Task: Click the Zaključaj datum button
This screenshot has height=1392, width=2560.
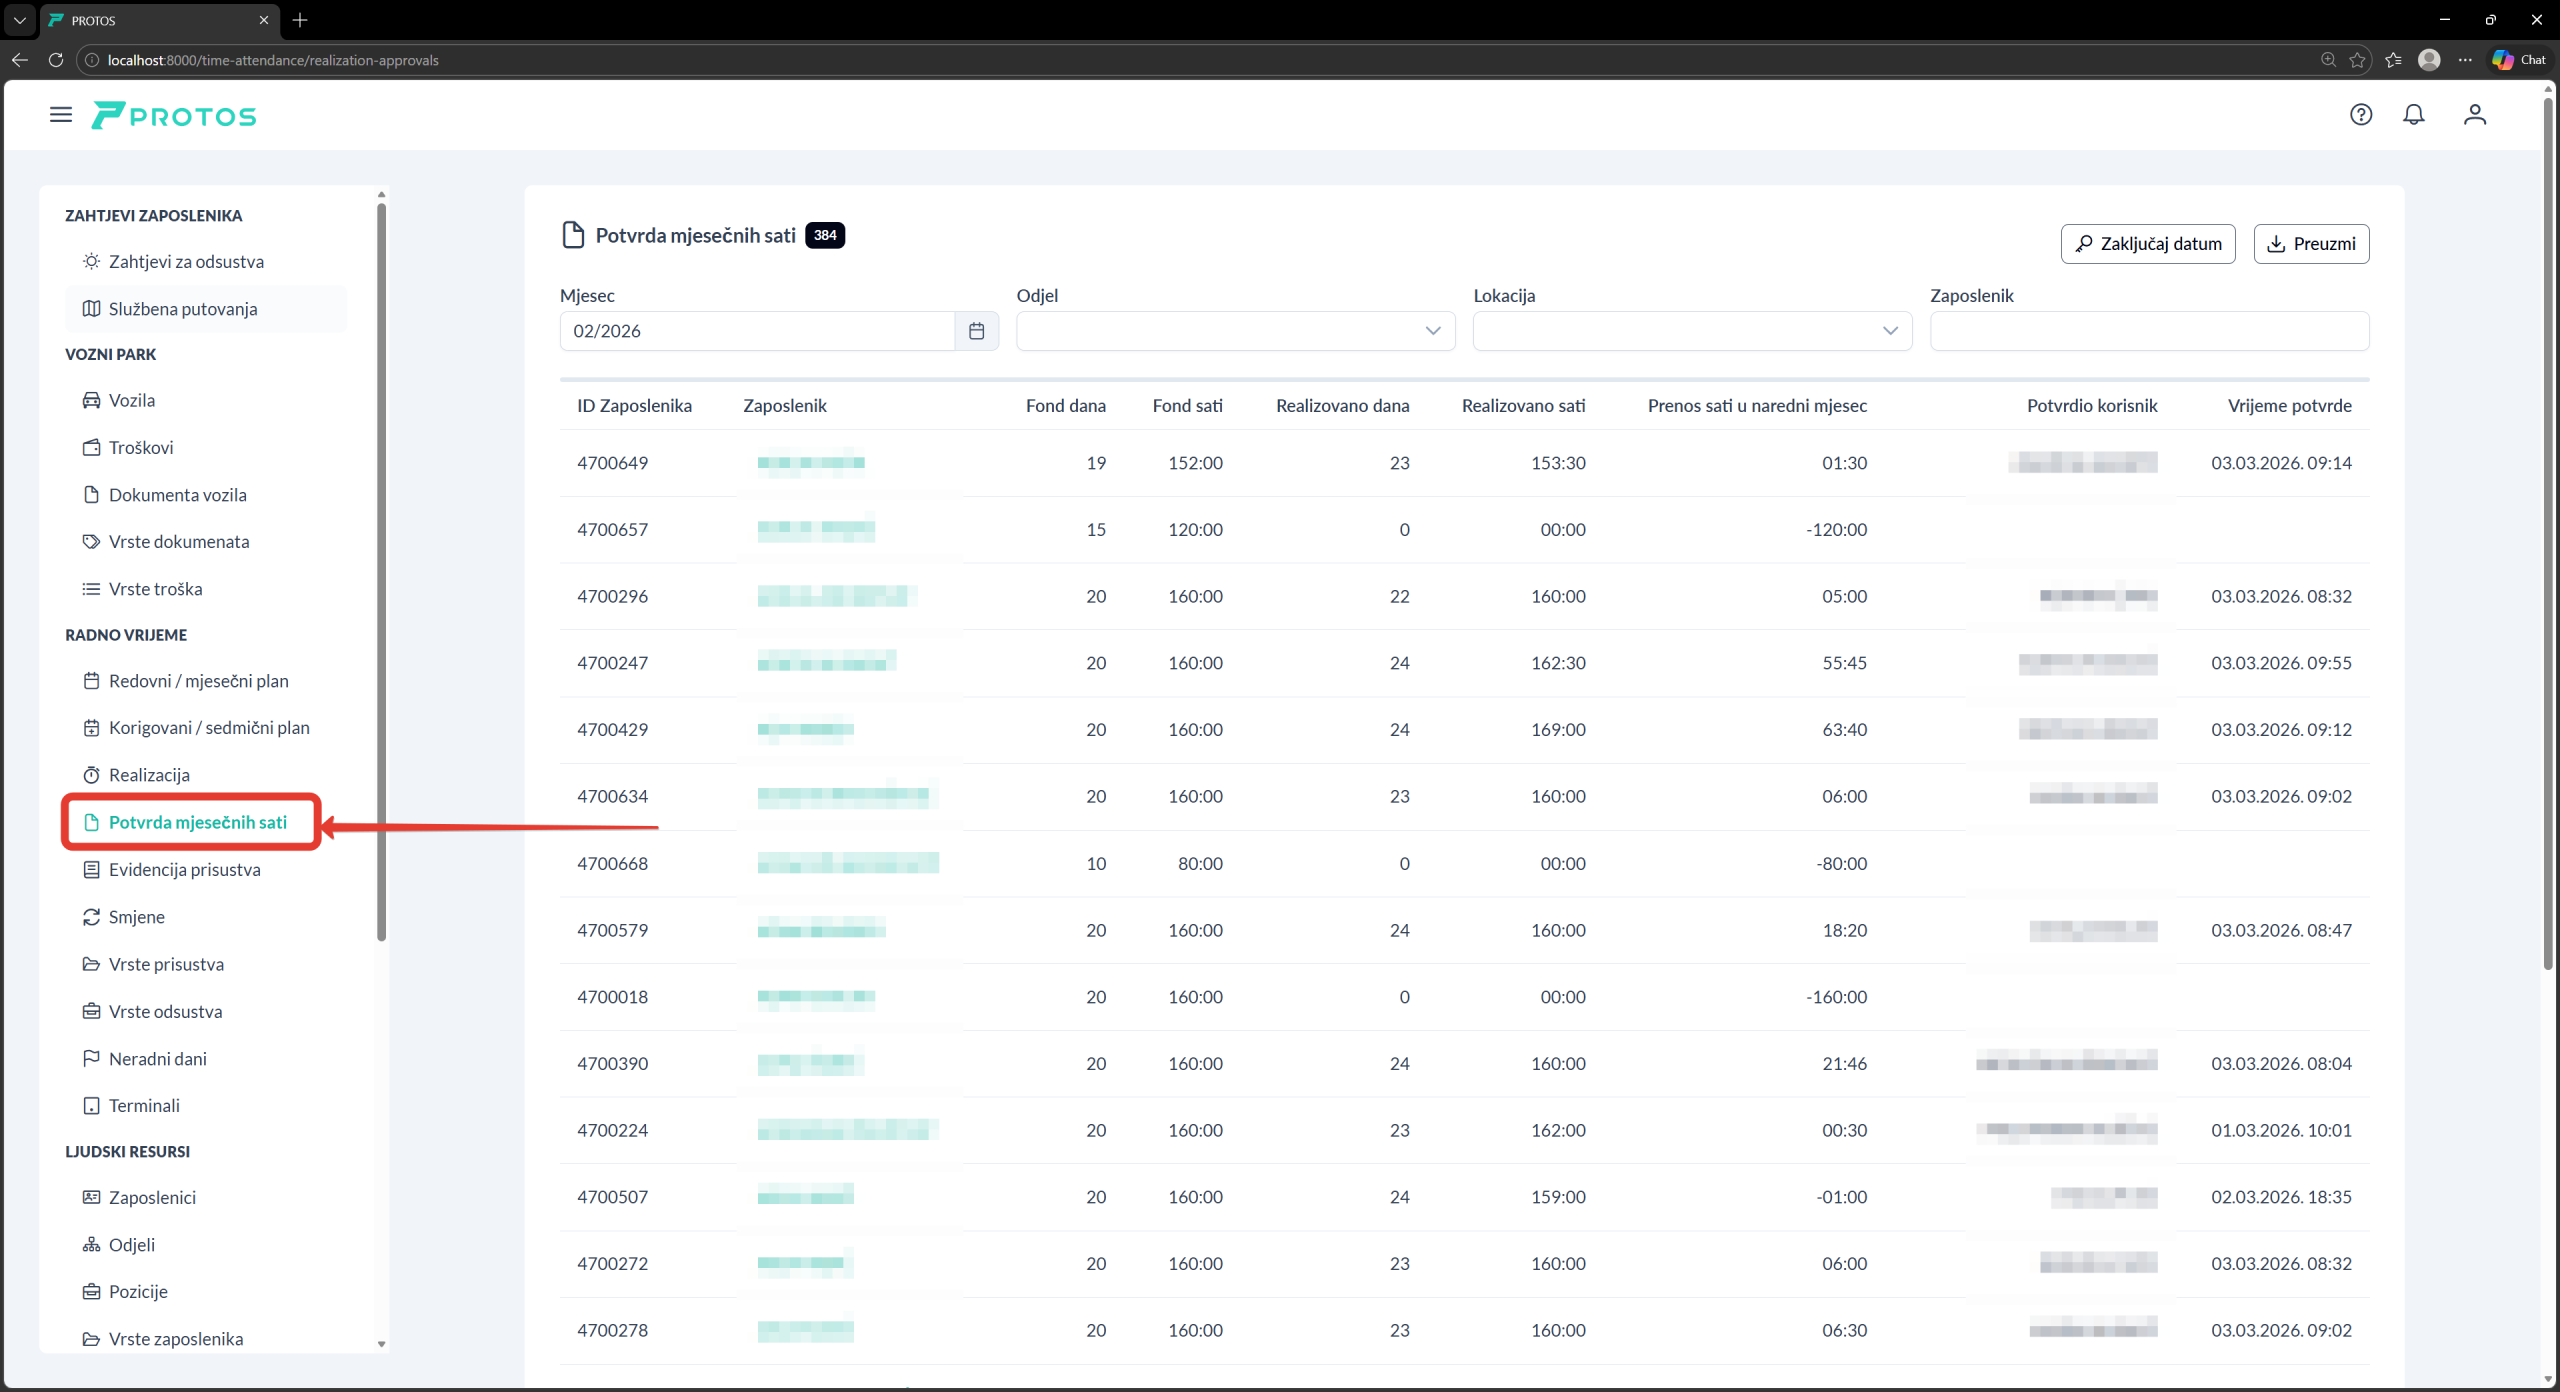Action: click(2147, 244)
